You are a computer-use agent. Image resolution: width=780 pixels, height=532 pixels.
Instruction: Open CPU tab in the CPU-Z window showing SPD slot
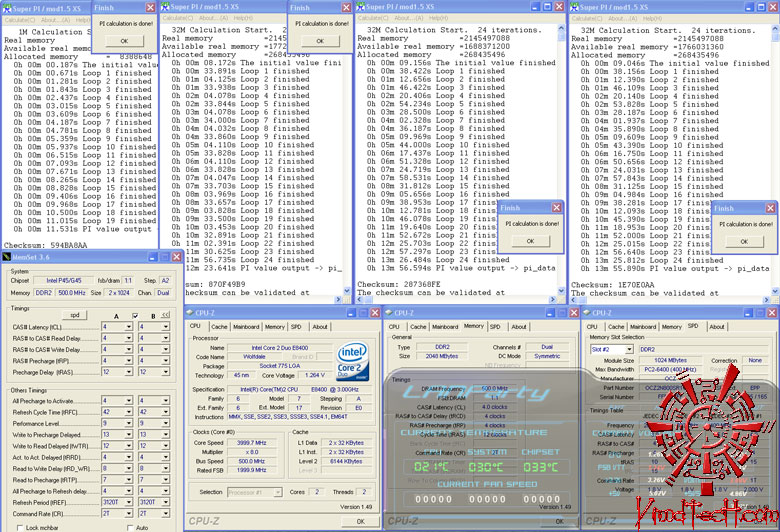(592, 327)
